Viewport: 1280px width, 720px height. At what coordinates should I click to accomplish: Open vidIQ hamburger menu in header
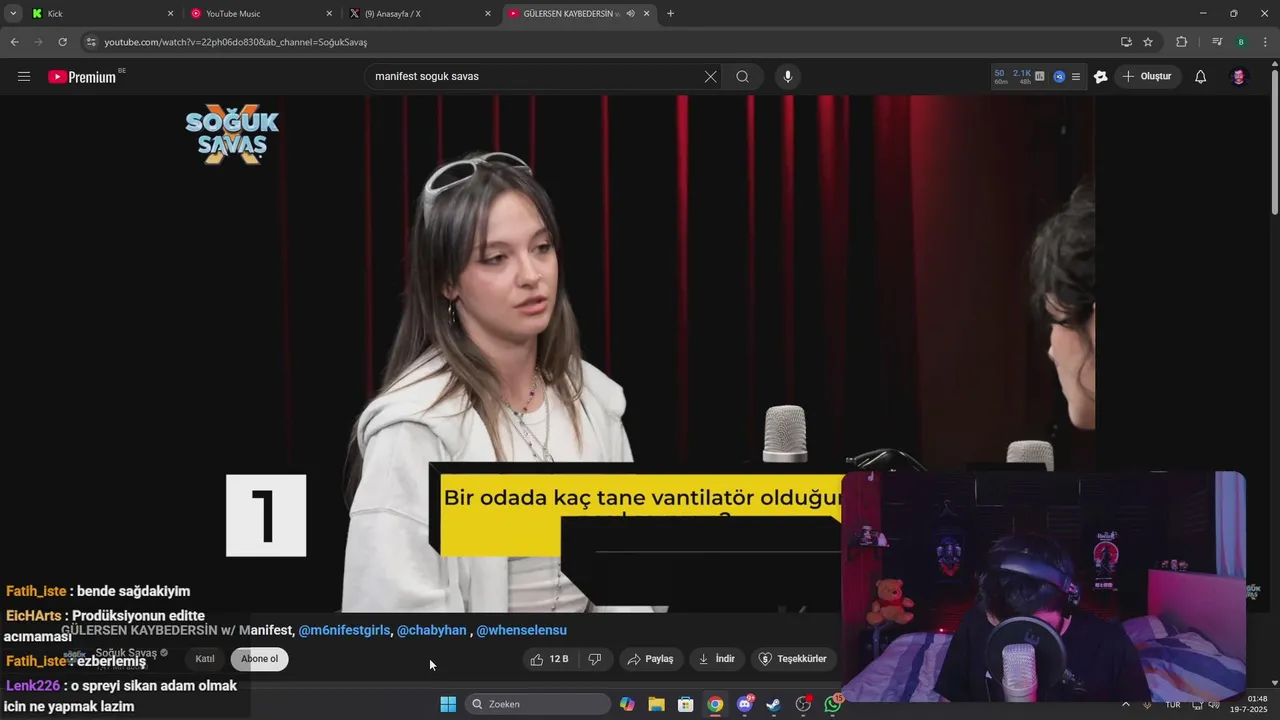pyautogui.click(x=1076, y=77)
